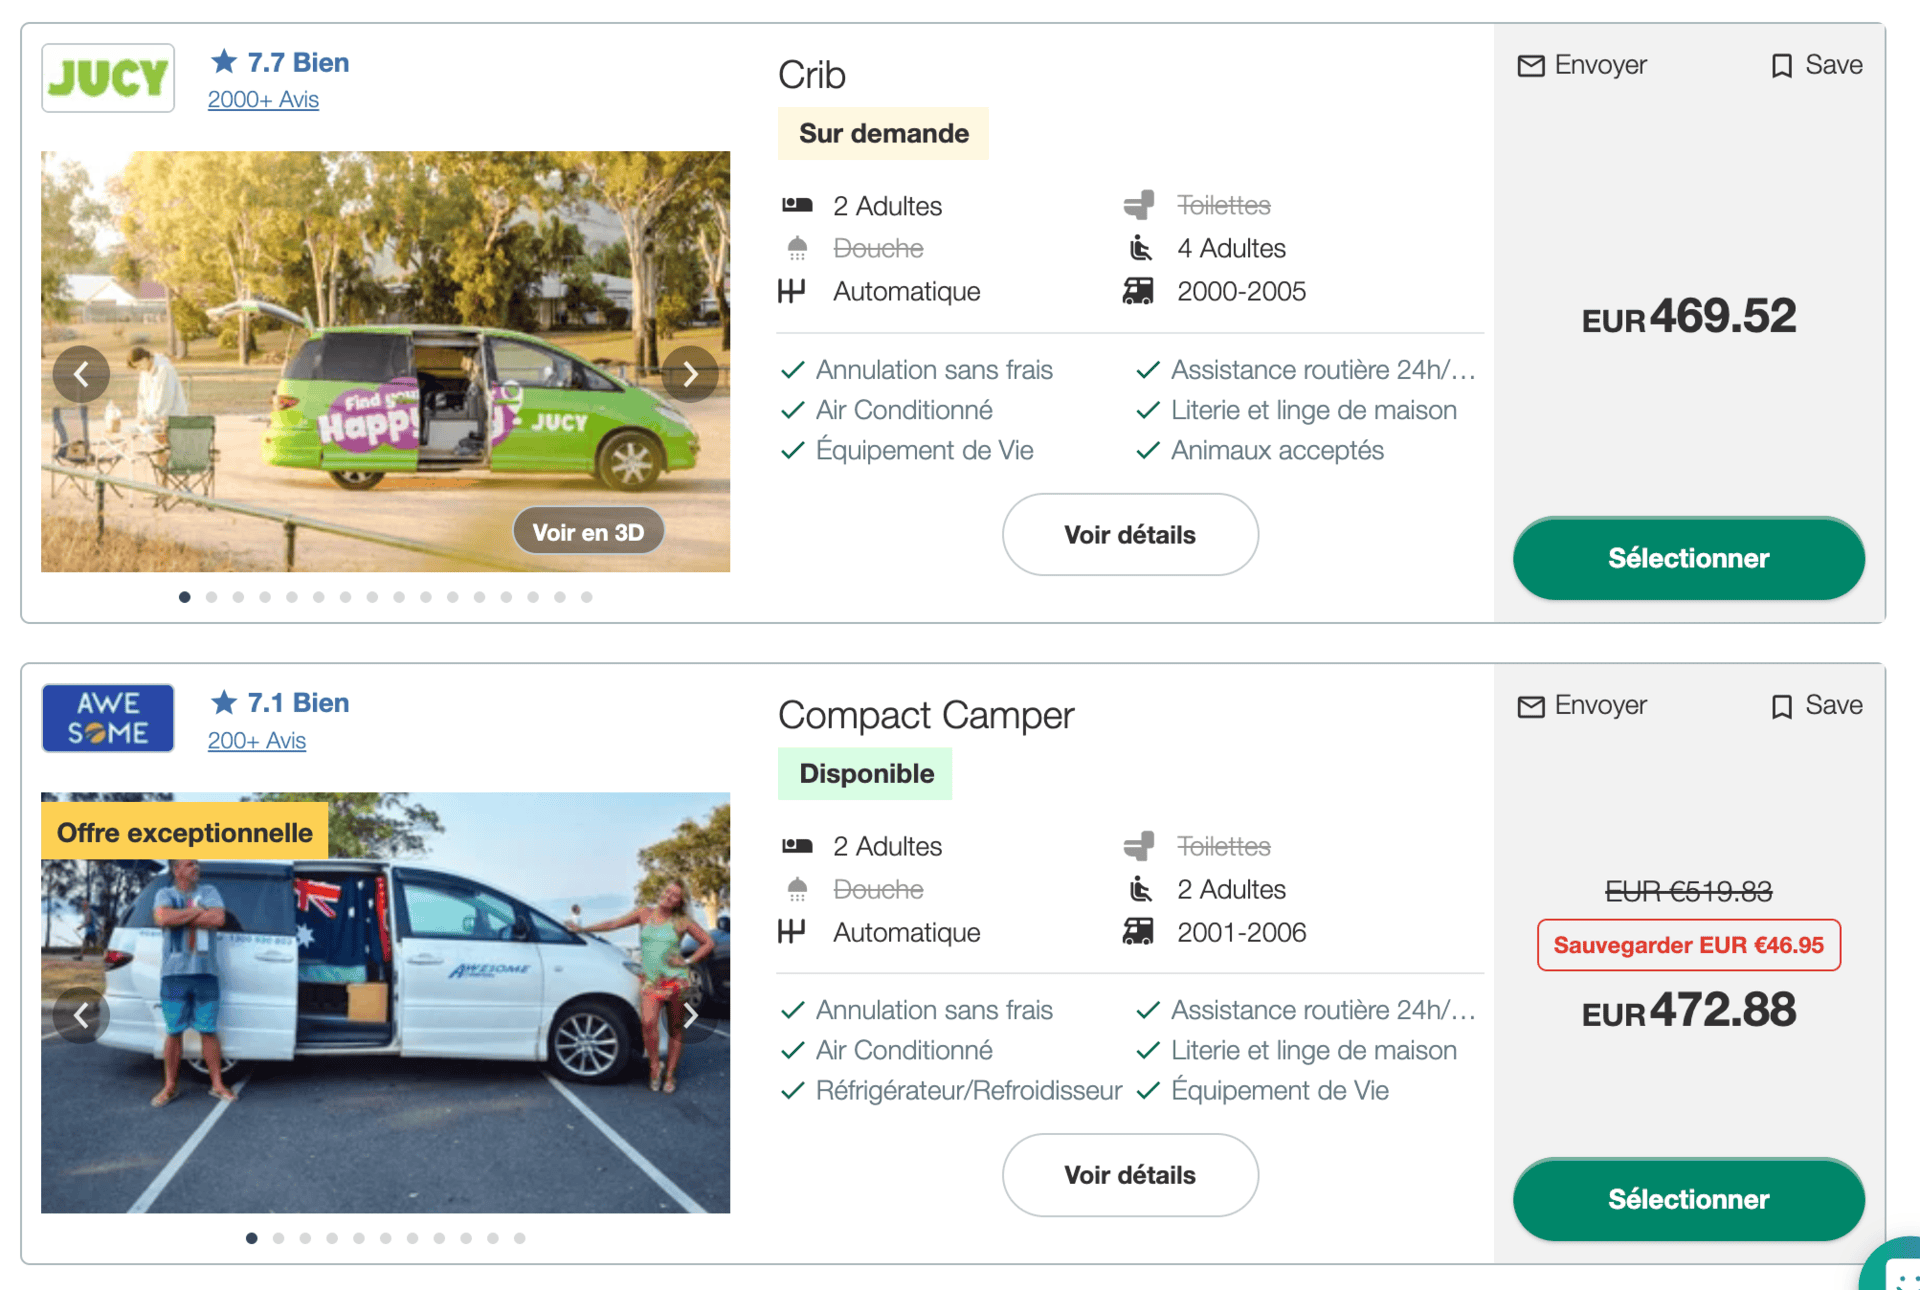Click the Awesome Campers logo

point(108,718)
